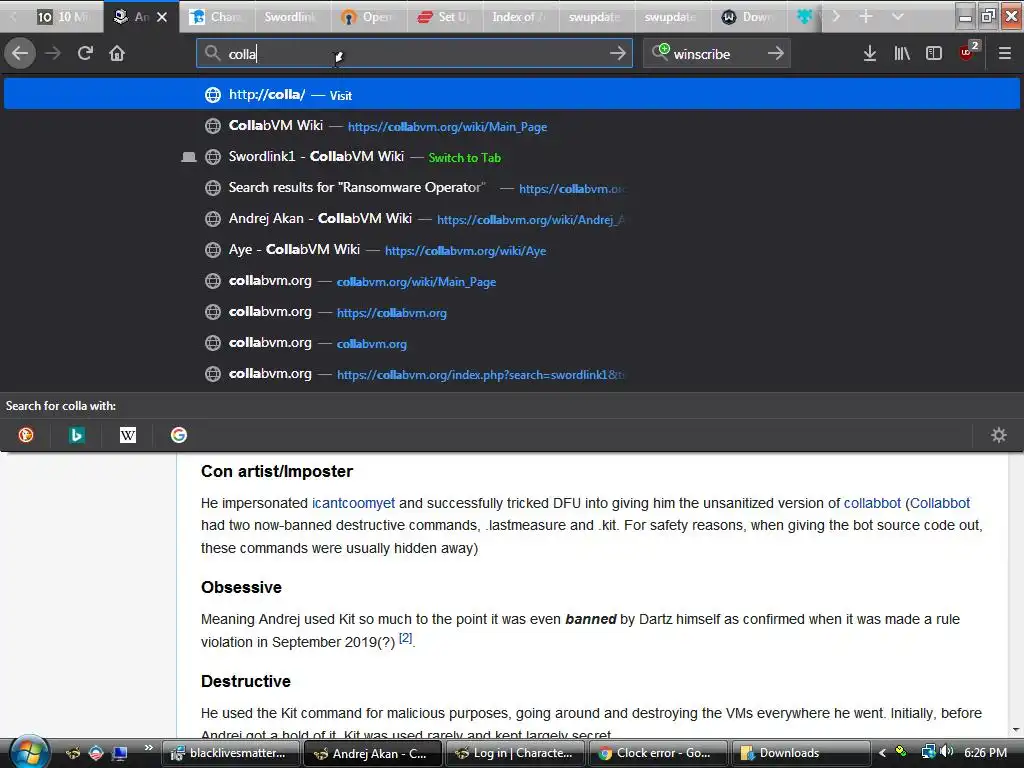
Task: Open Downloads taskbar window
Action: pyautogui.click(x=801, y=753)
